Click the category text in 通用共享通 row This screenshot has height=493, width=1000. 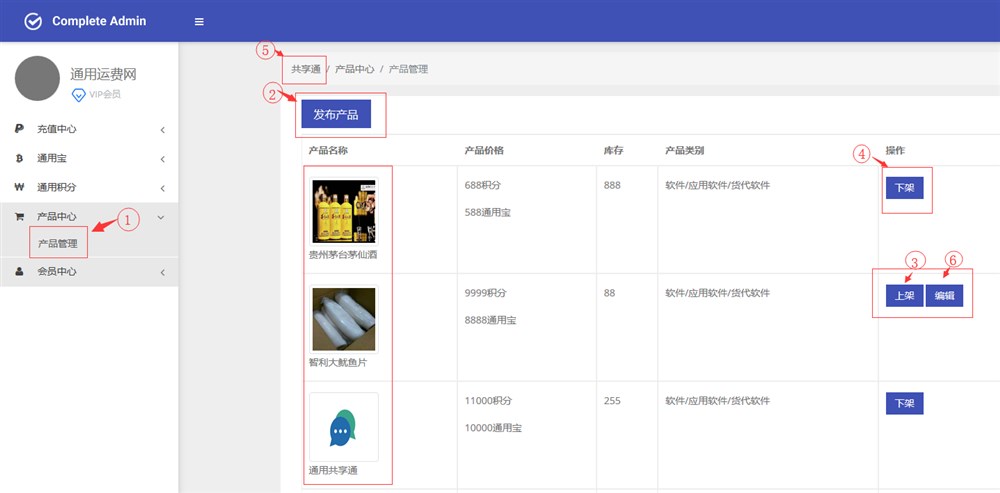[x=717, y=401]
